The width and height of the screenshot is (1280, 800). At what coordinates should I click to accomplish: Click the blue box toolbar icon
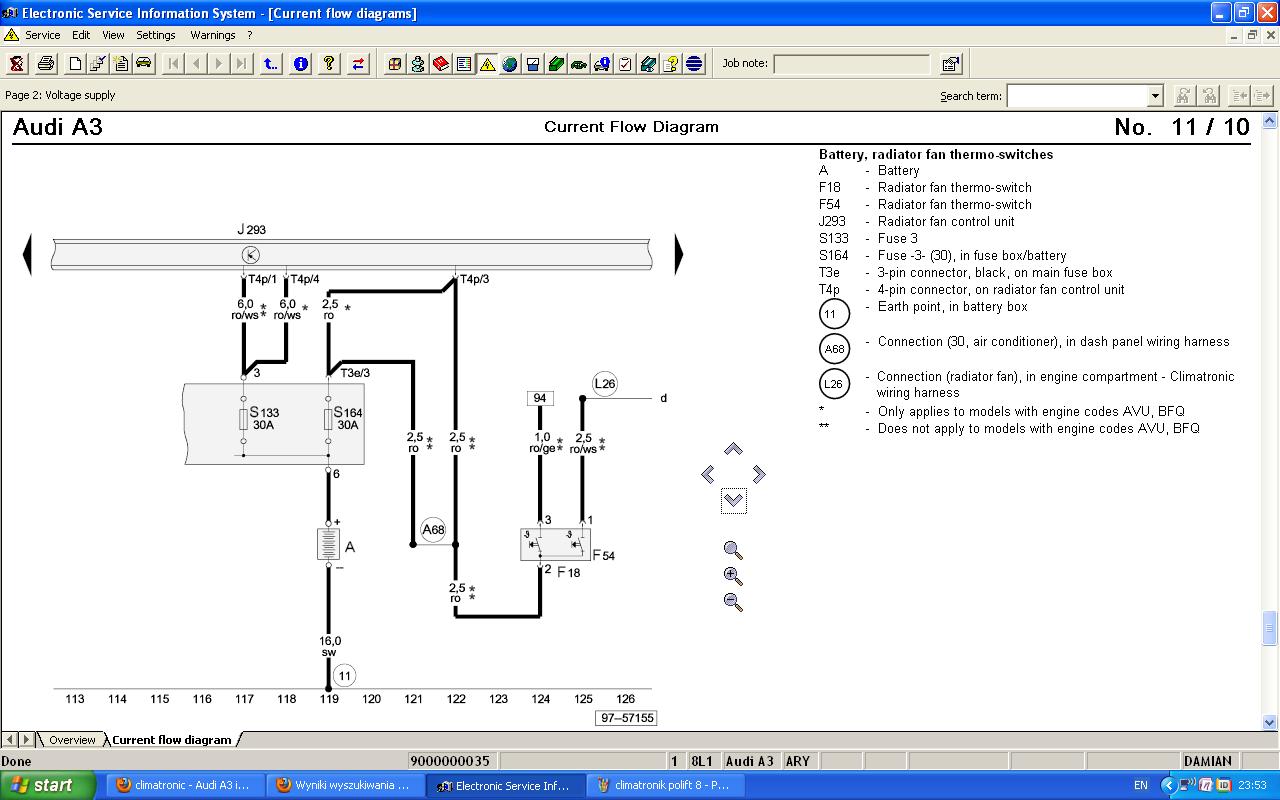point(533,64)
